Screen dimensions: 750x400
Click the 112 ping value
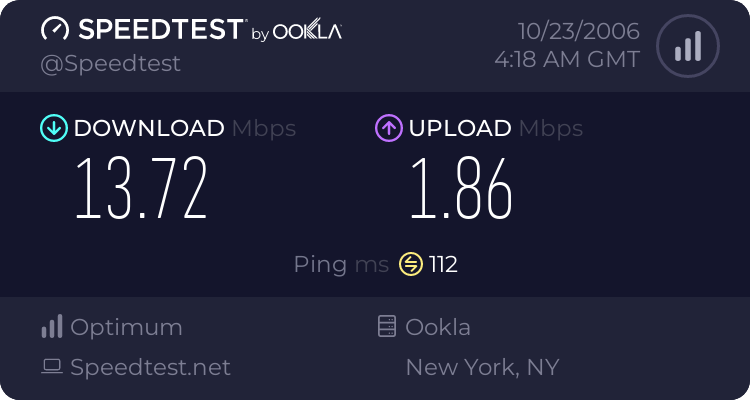coord(443,264)
